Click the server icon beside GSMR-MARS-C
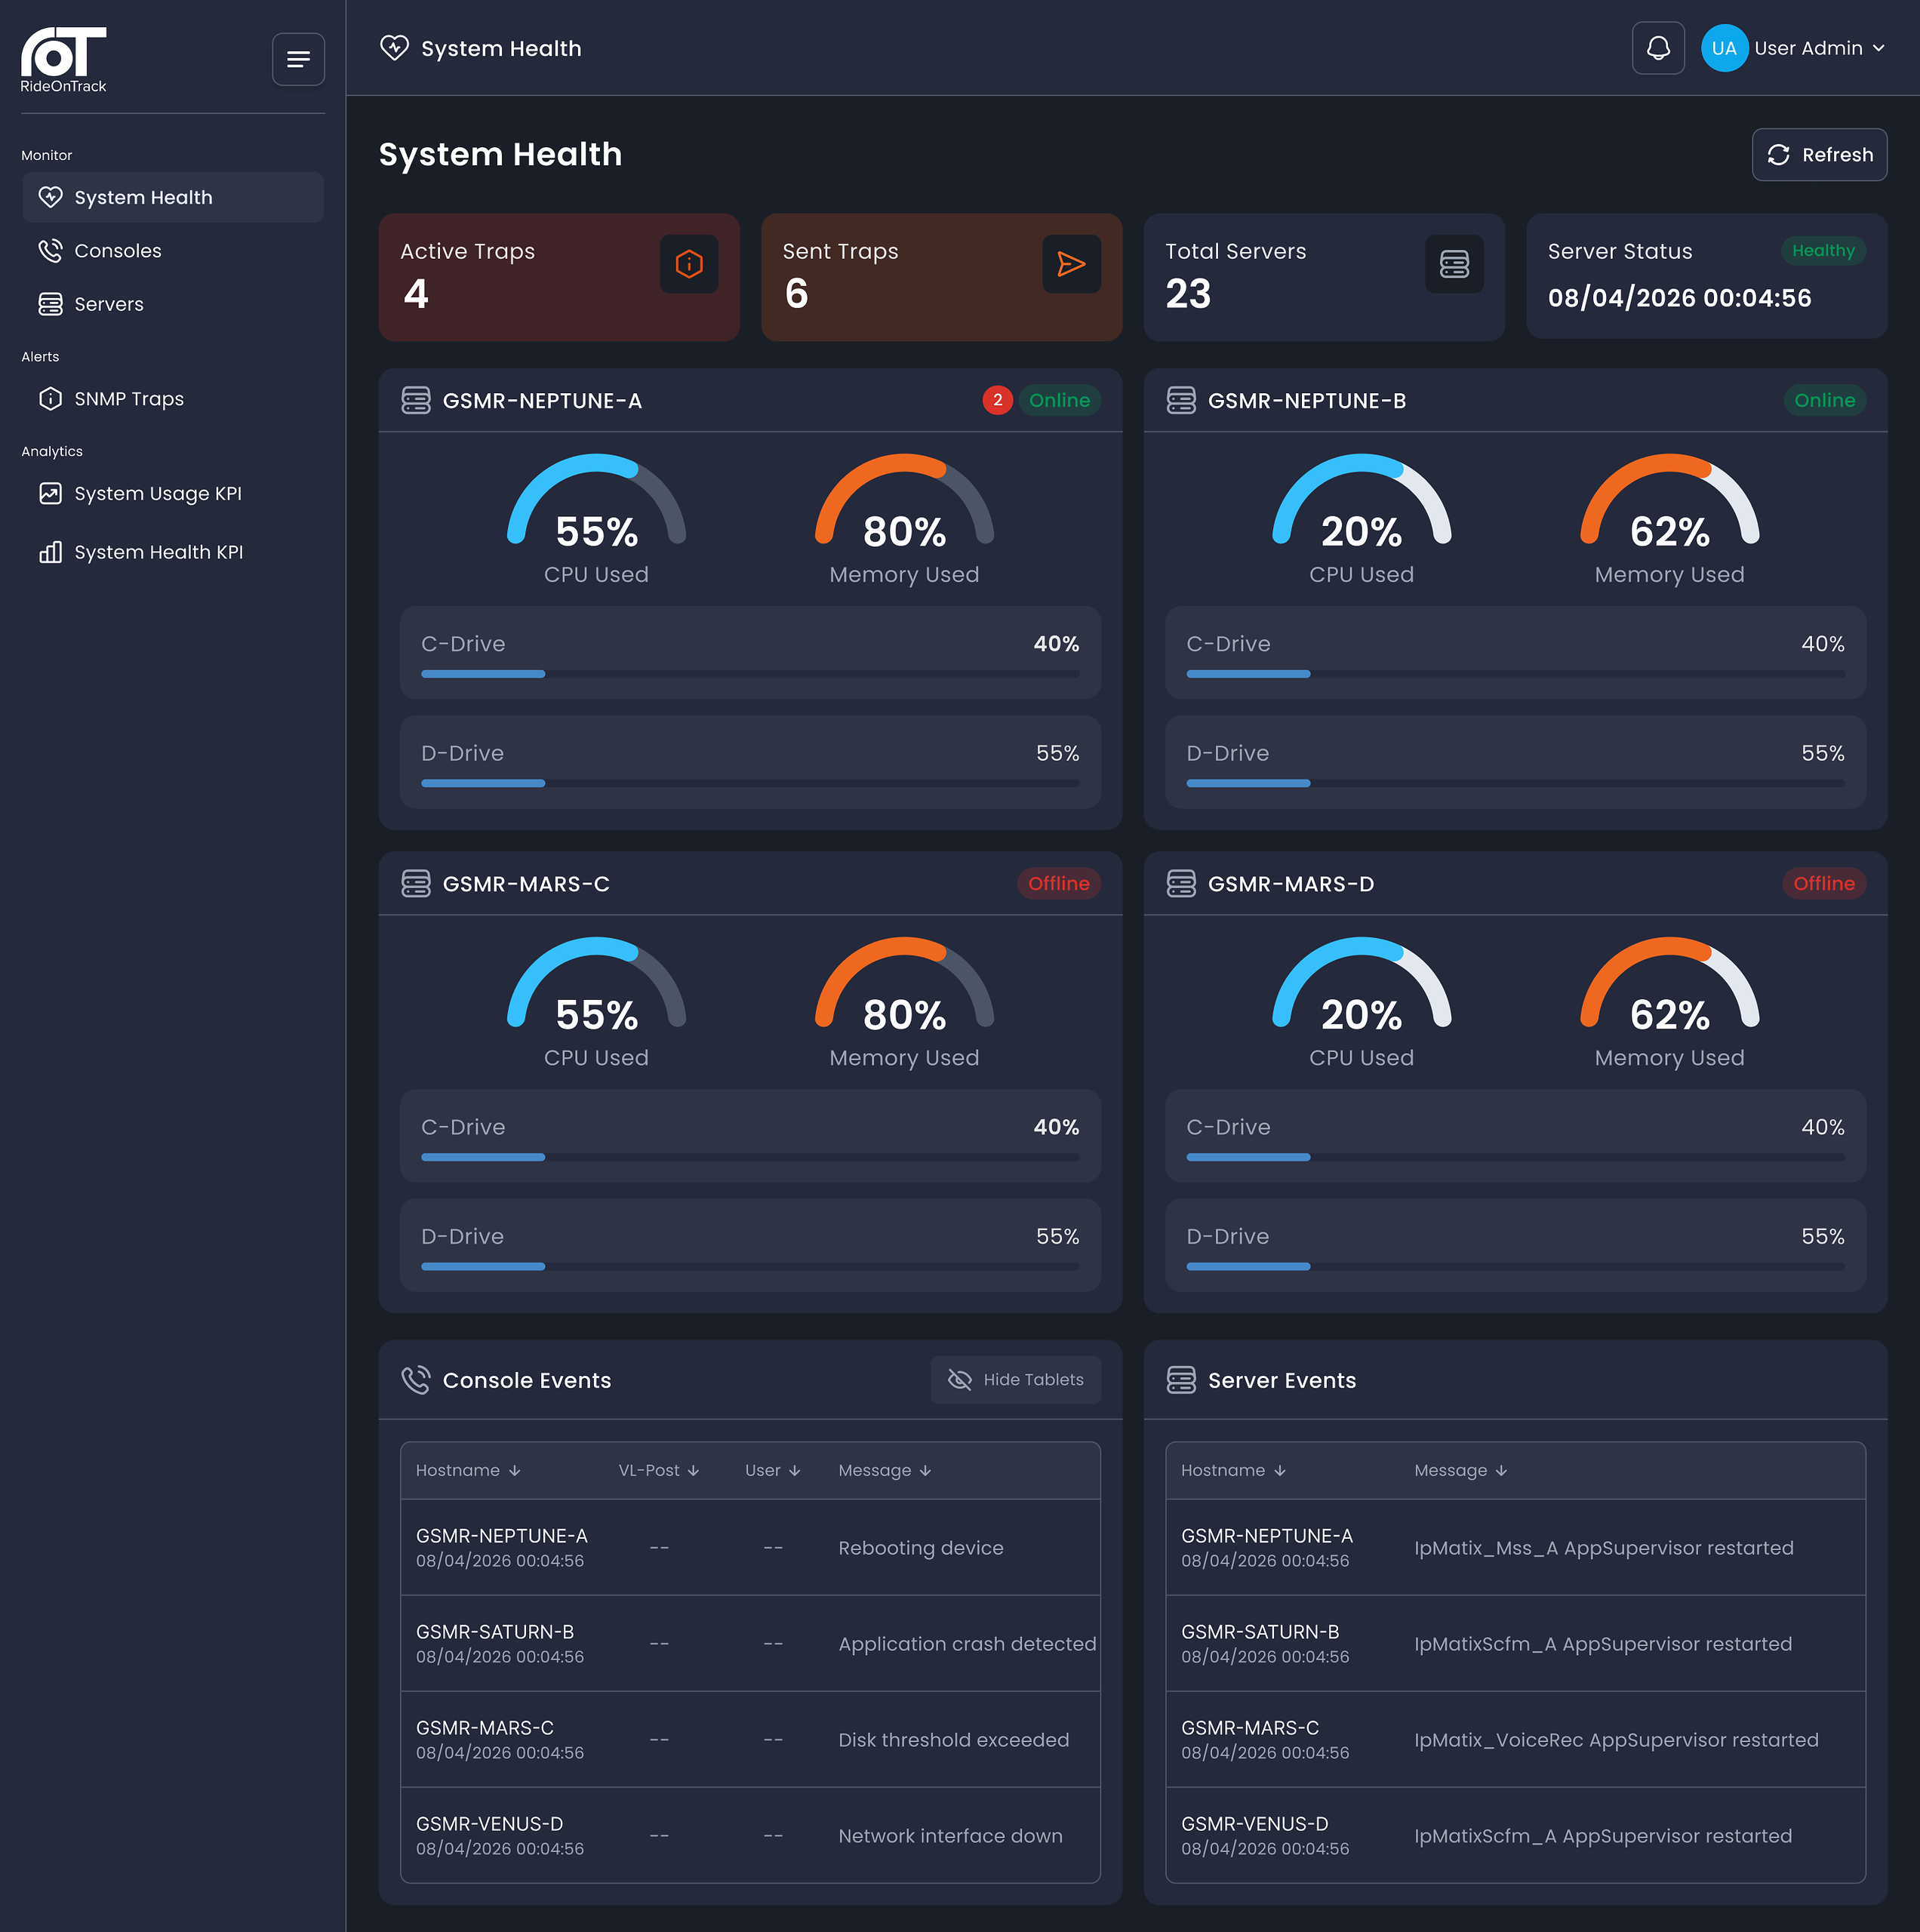The image size is (1920, 1932). coord(416,883)
